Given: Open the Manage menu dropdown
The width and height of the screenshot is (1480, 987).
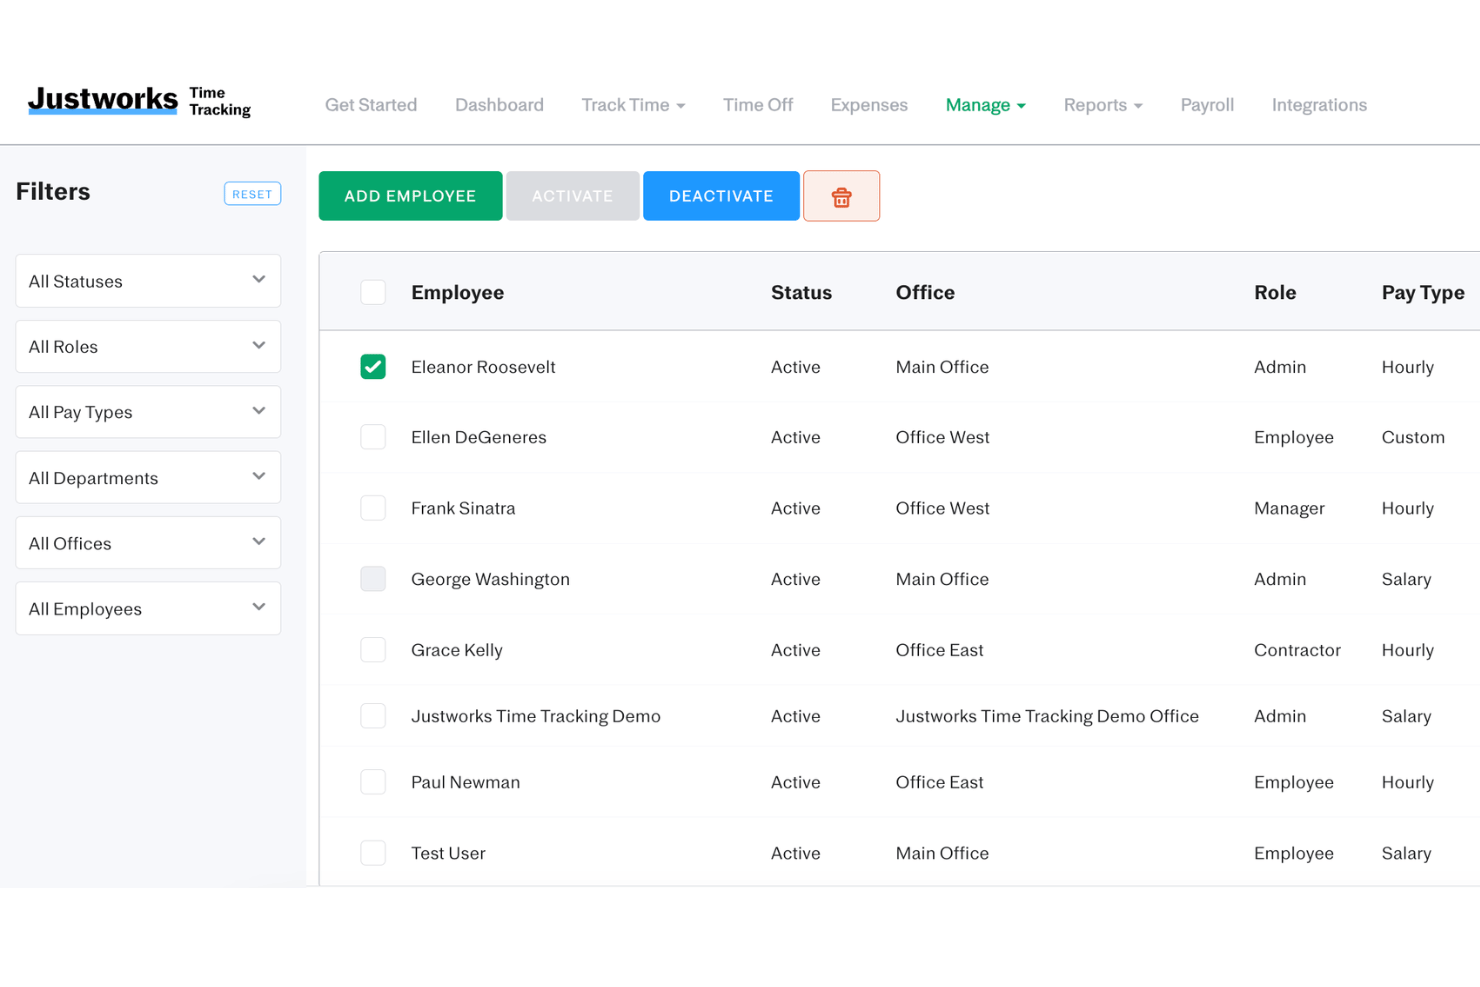Looking at the screenshot, I should click(986, 105).
